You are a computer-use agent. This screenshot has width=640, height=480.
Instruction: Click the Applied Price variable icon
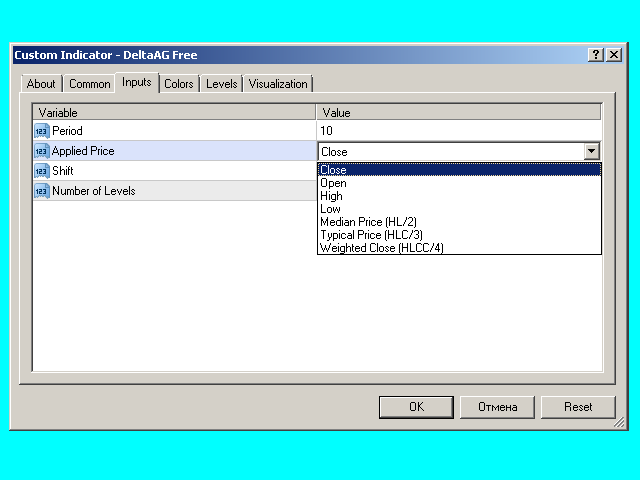(41, 151)
